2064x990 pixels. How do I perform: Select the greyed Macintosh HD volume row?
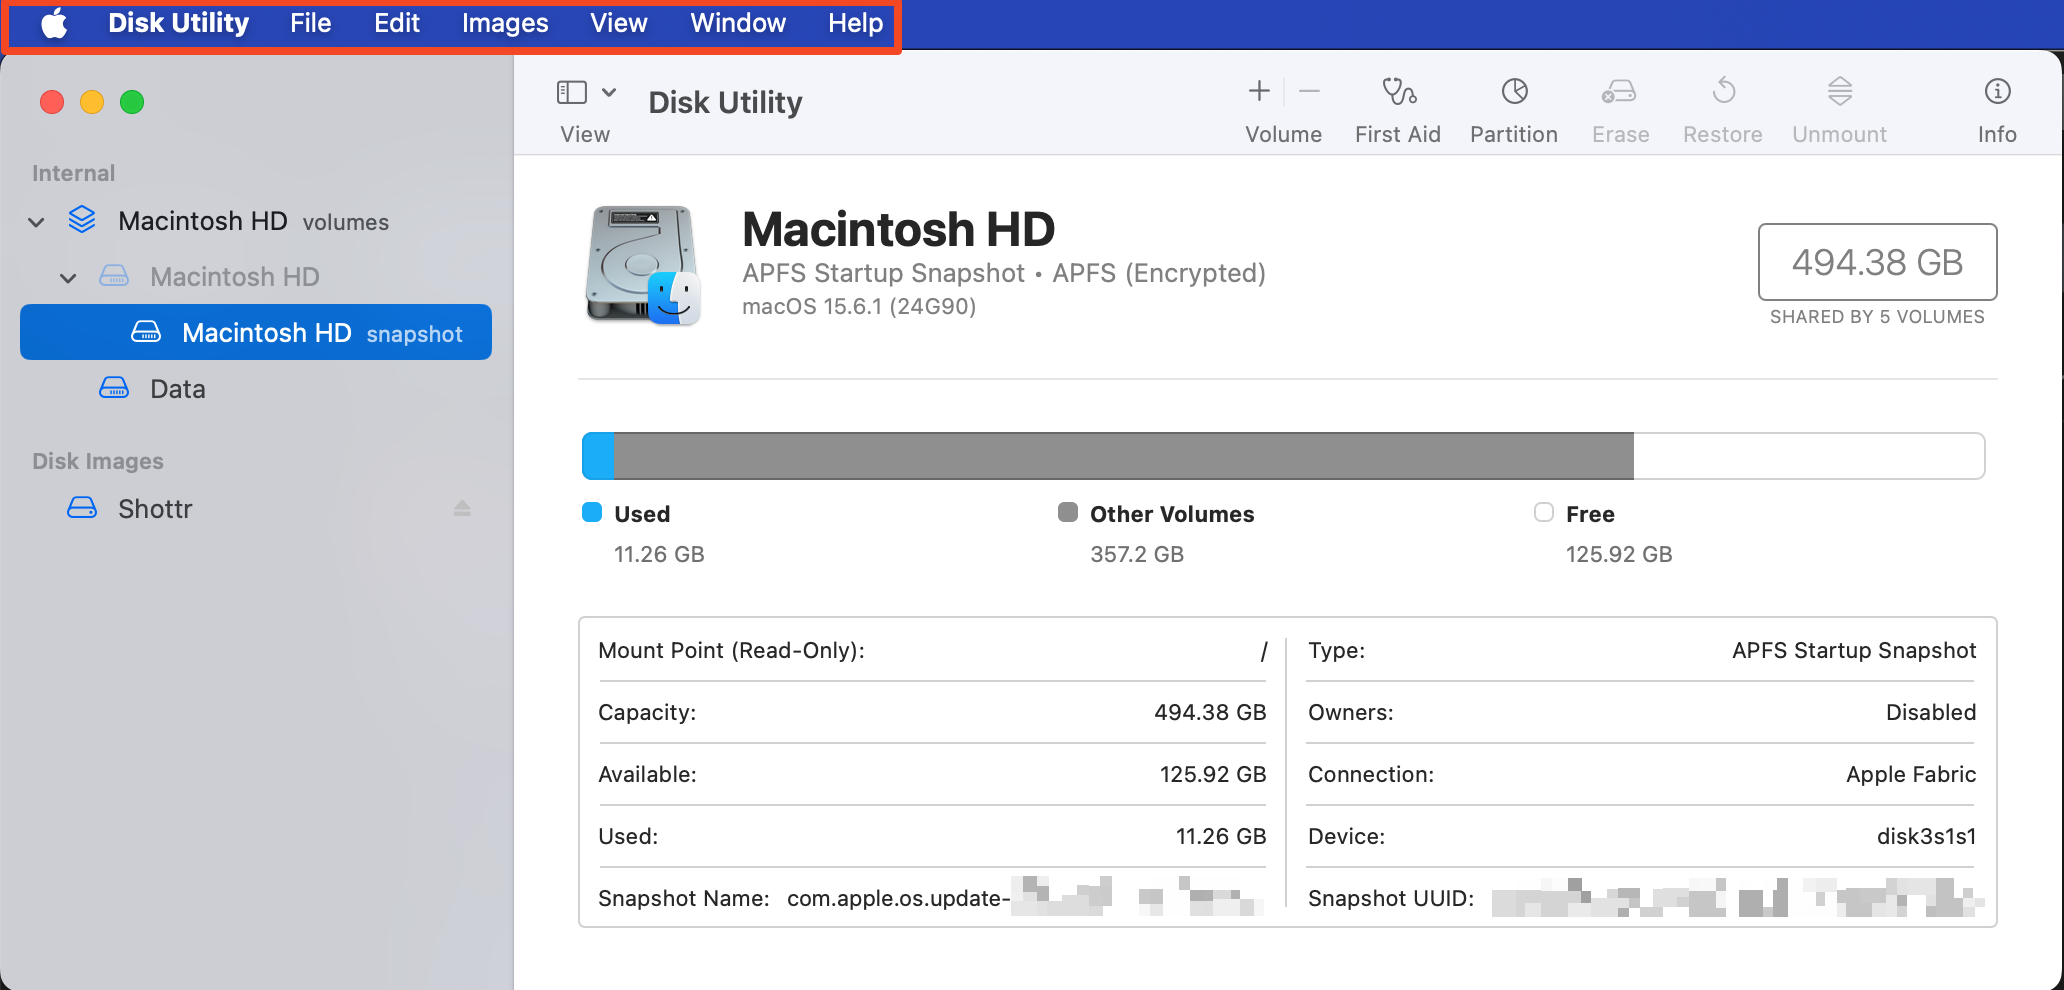tap(256, 277)
